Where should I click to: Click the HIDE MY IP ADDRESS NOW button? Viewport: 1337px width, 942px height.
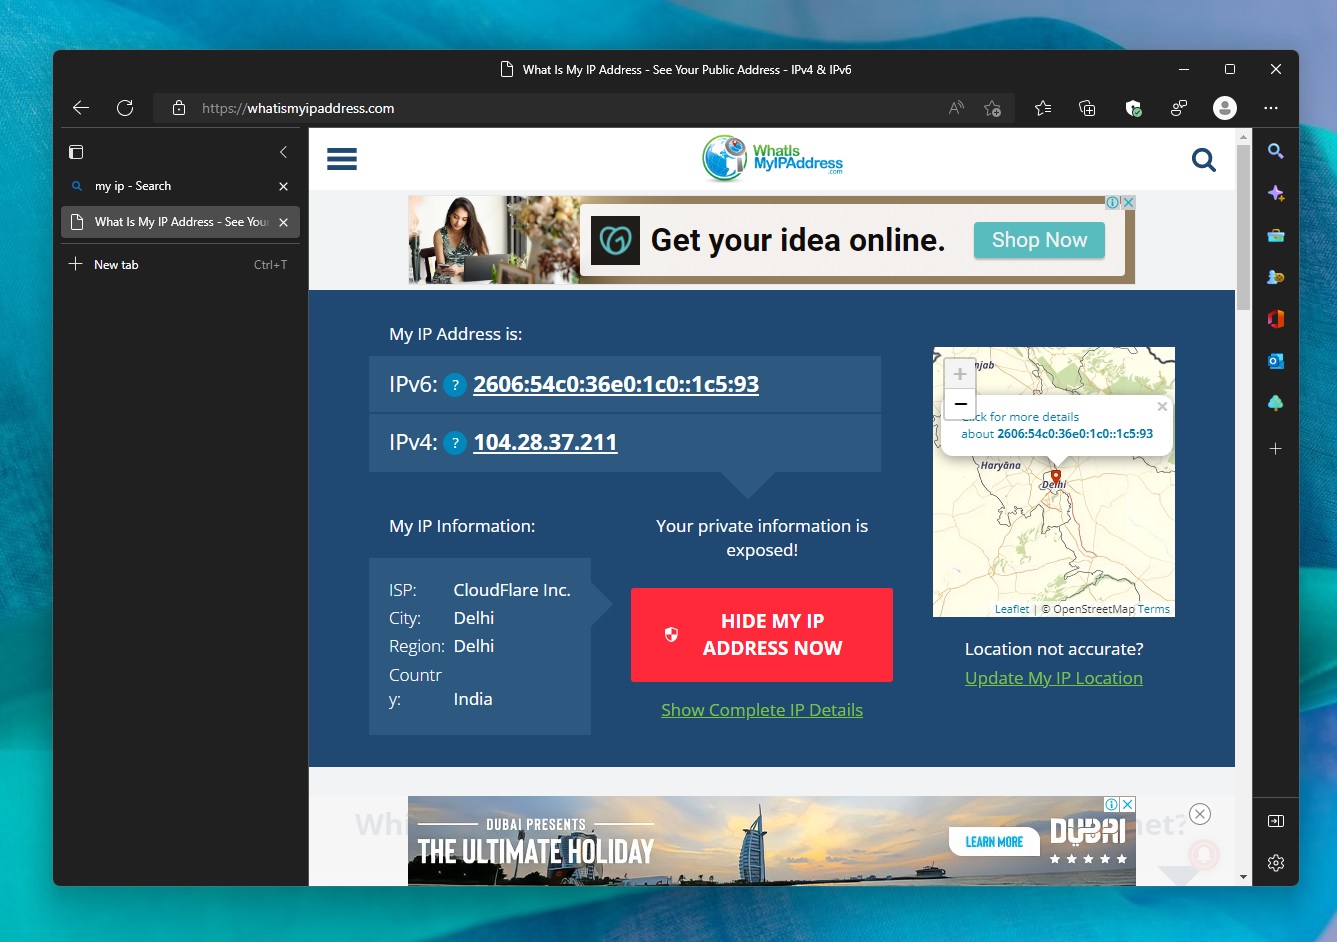[761, 635]
